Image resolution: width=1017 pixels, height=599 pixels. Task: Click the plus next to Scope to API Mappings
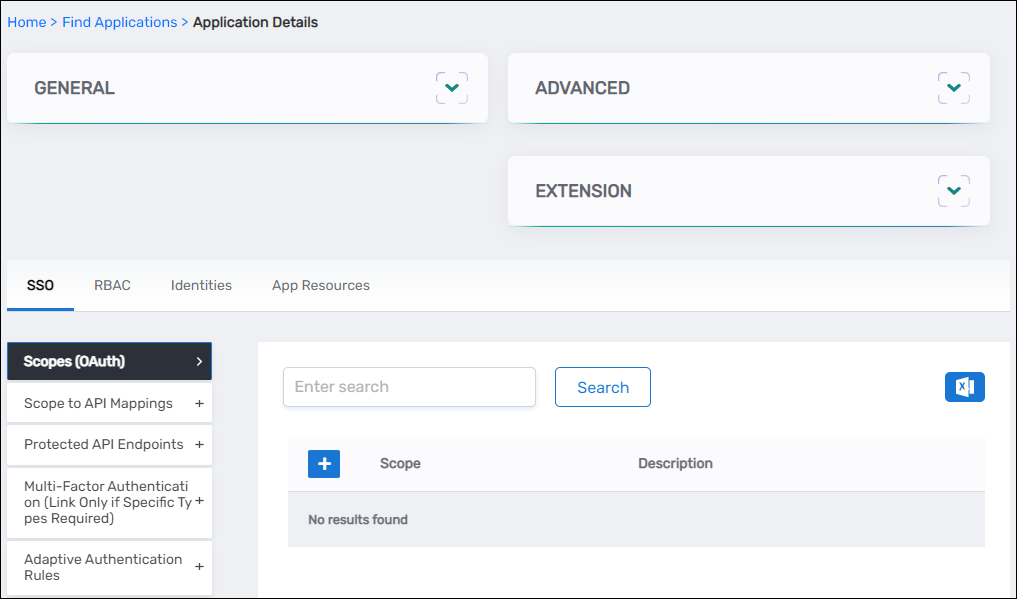coord(197,403)
